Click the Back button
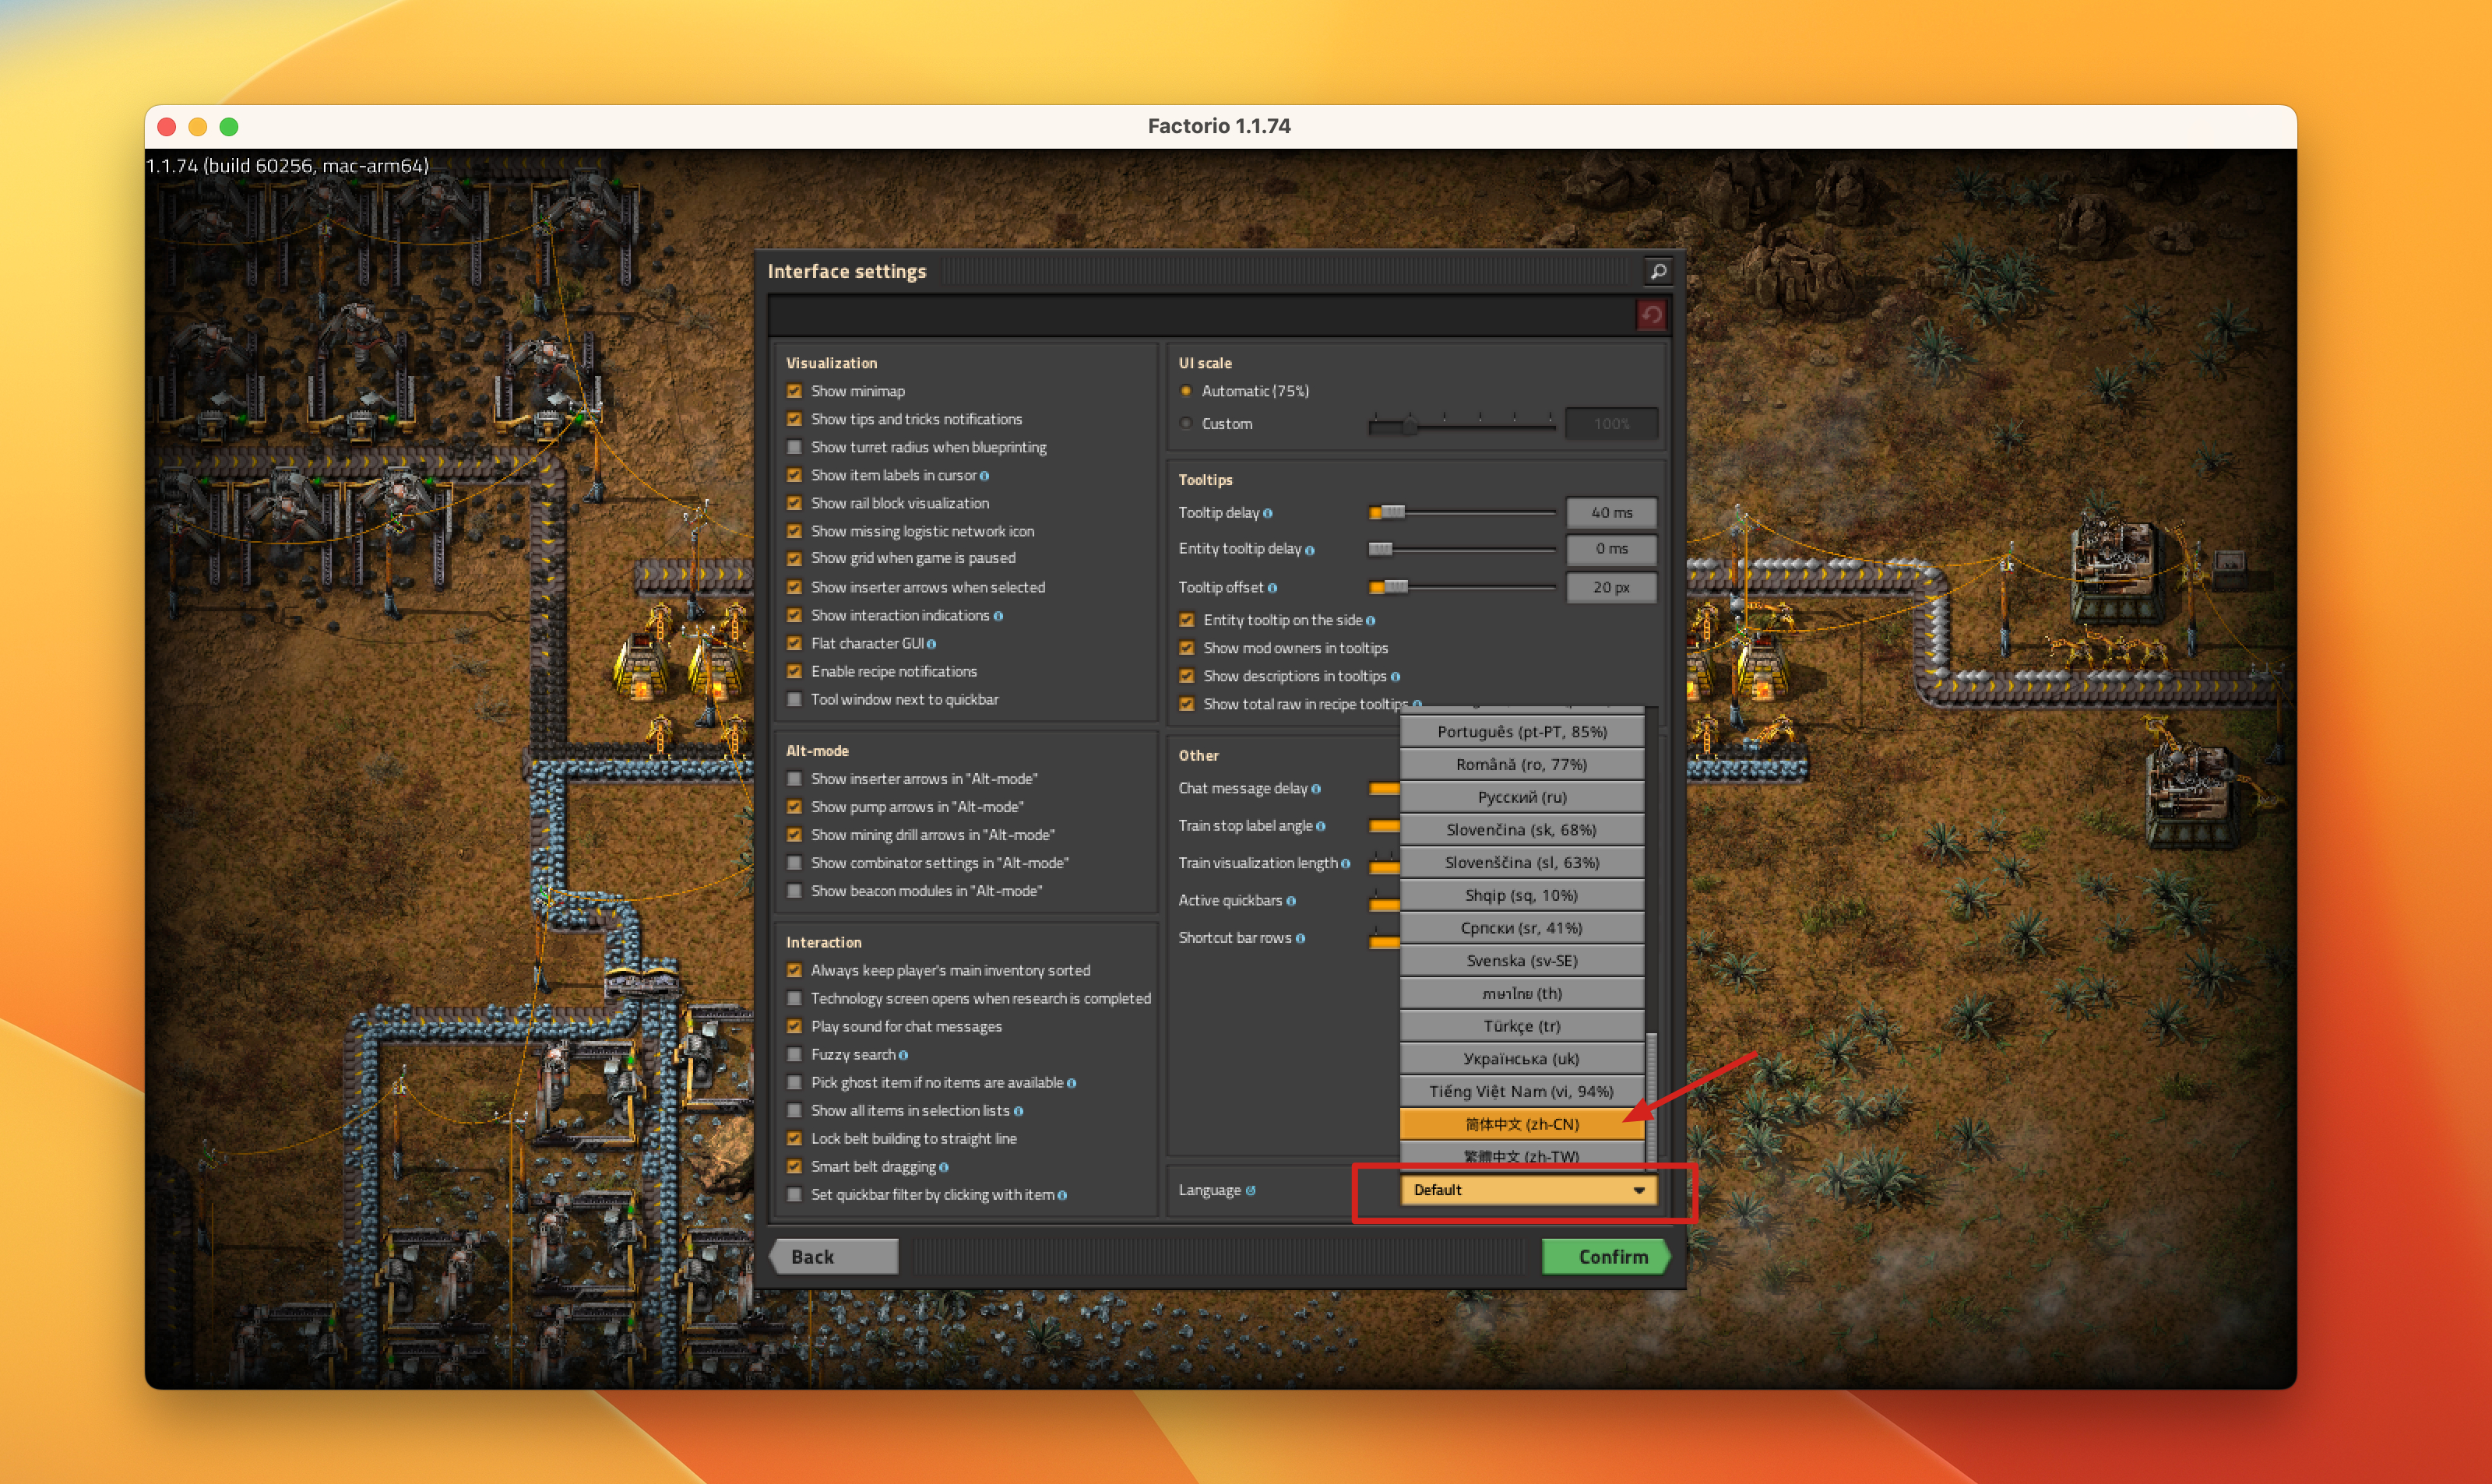Screen dimensions: 2492x1484 click(x=834, y=1257)
